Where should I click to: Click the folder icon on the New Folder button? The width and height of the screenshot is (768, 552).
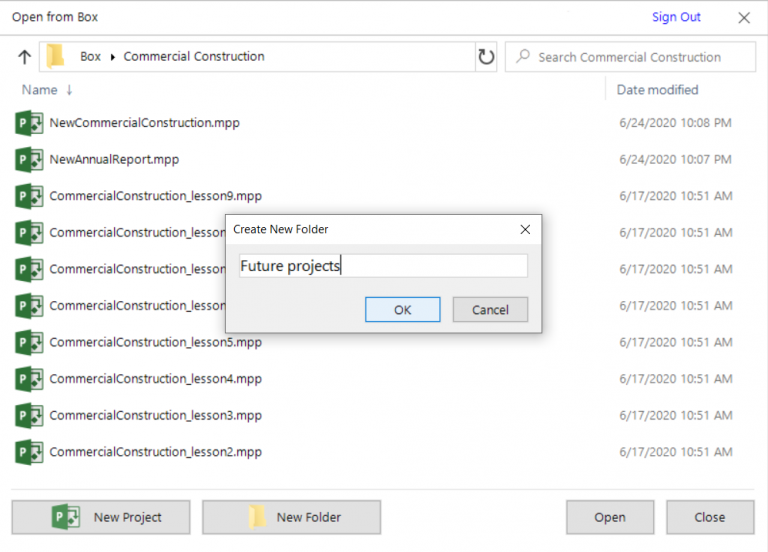257,517
